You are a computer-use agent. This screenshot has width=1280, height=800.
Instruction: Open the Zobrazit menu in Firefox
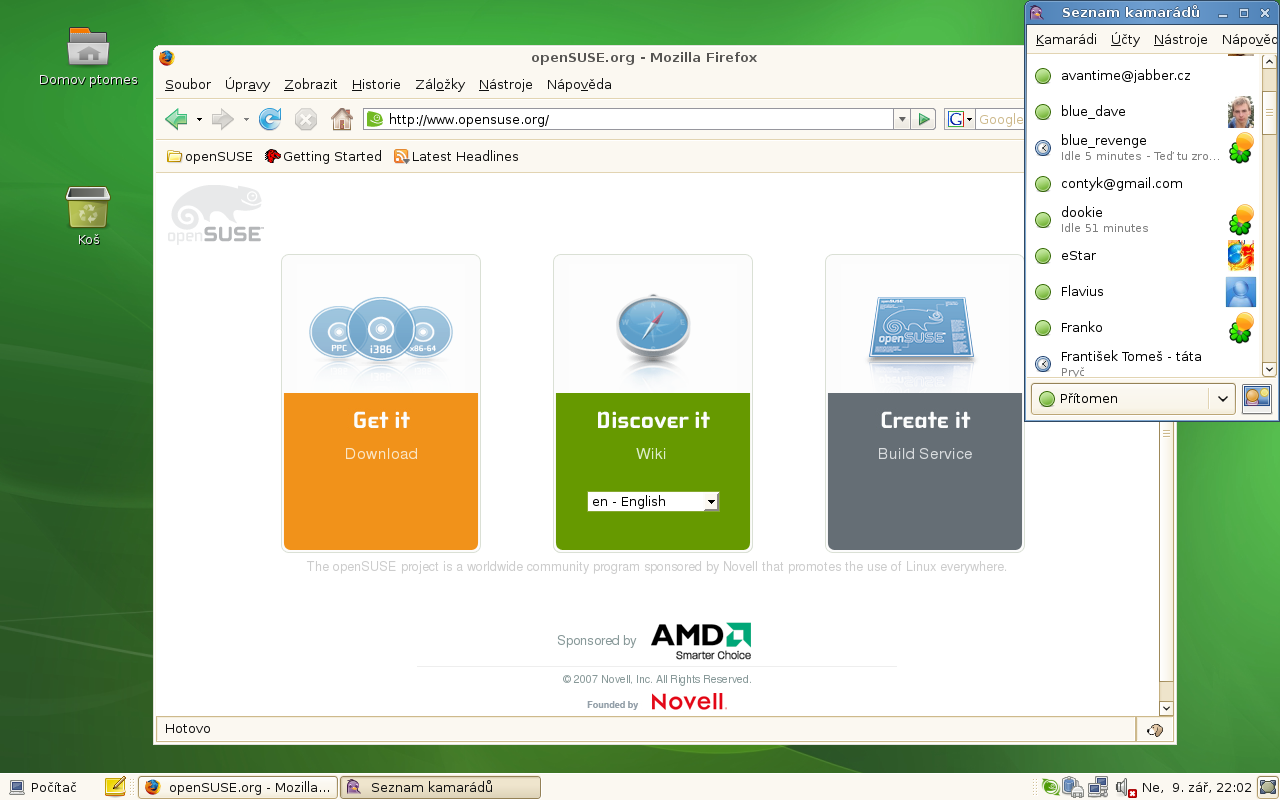click(311, 85)
